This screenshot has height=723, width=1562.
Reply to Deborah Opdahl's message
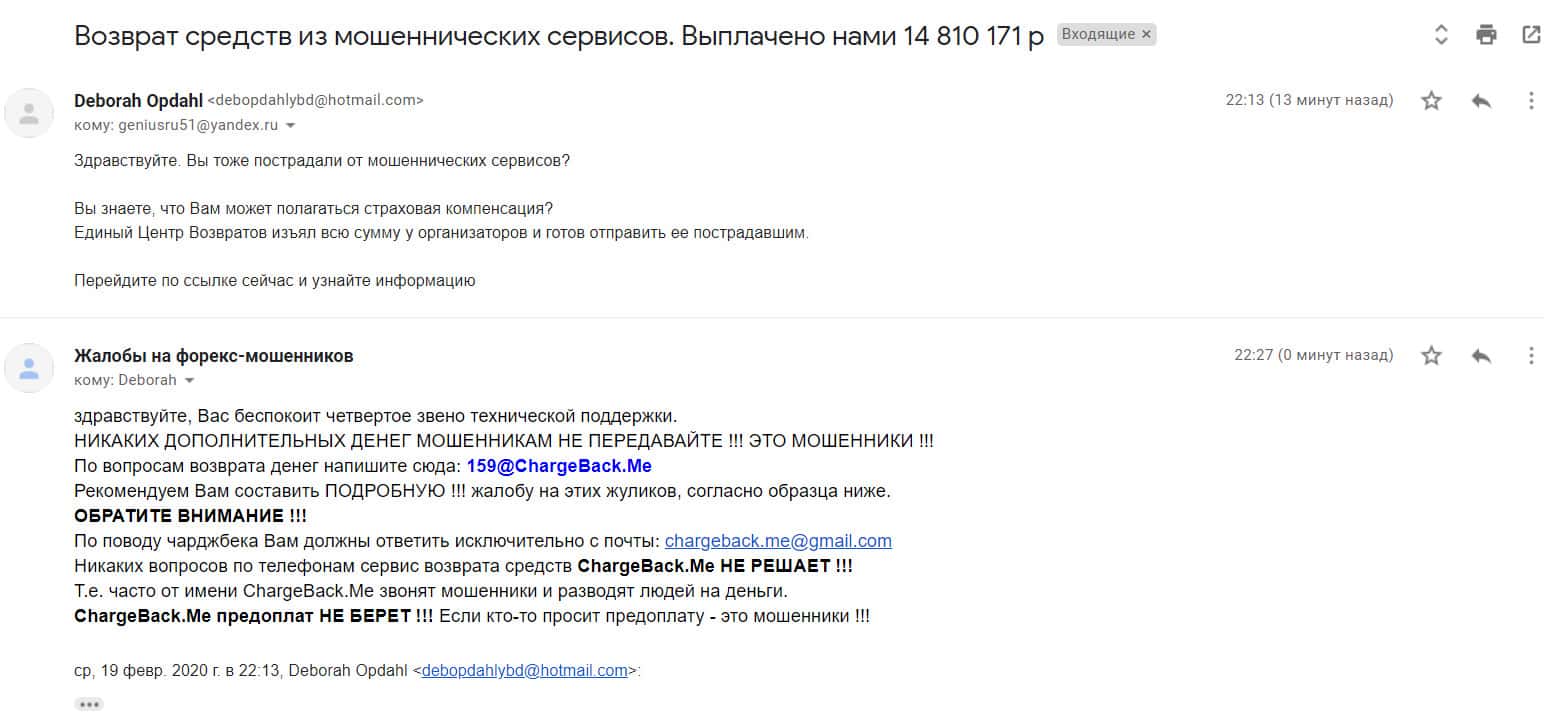[x=1482, y=100]
